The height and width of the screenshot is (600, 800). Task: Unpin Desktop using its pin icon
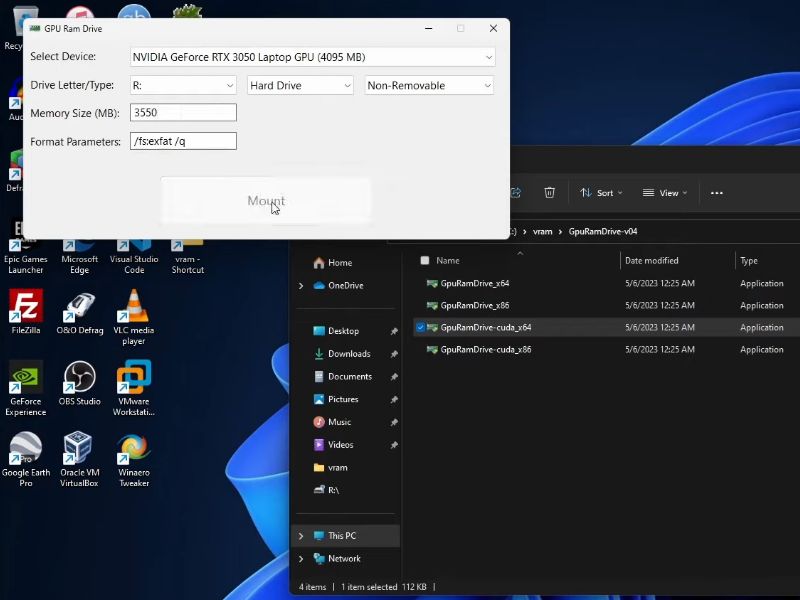[x=394, y=332]
